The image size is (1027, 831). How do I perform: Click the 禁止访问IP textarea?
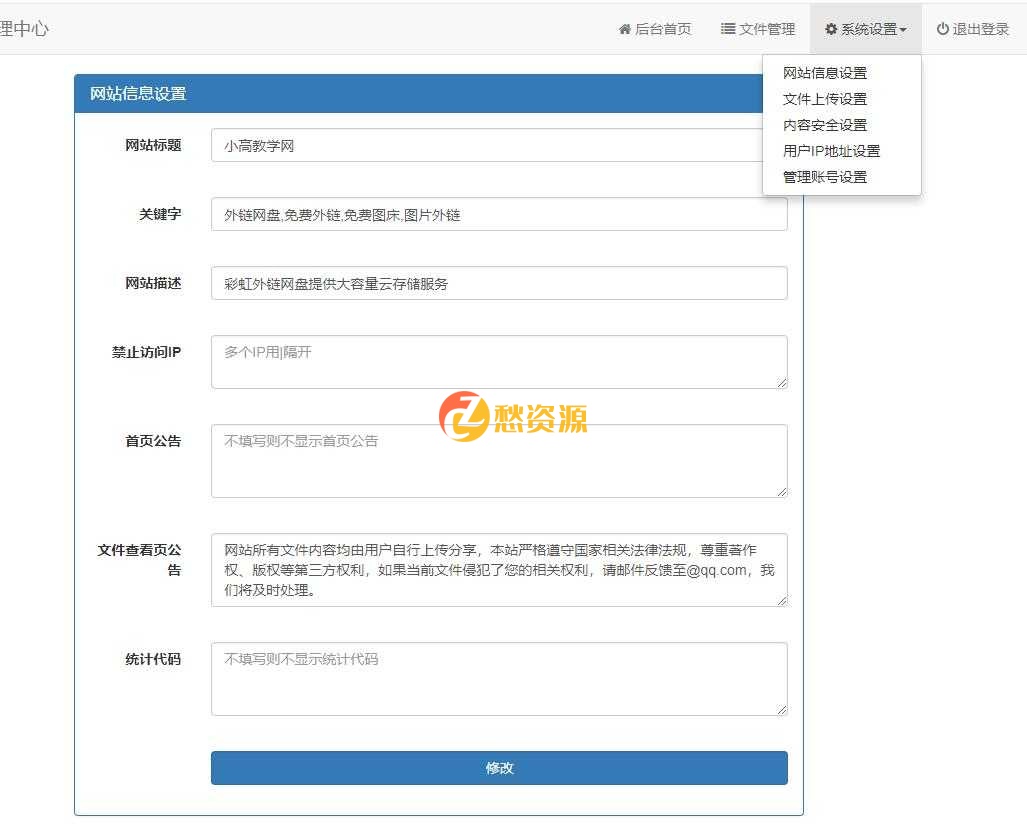pyautogui.click(x=499, y=360)
